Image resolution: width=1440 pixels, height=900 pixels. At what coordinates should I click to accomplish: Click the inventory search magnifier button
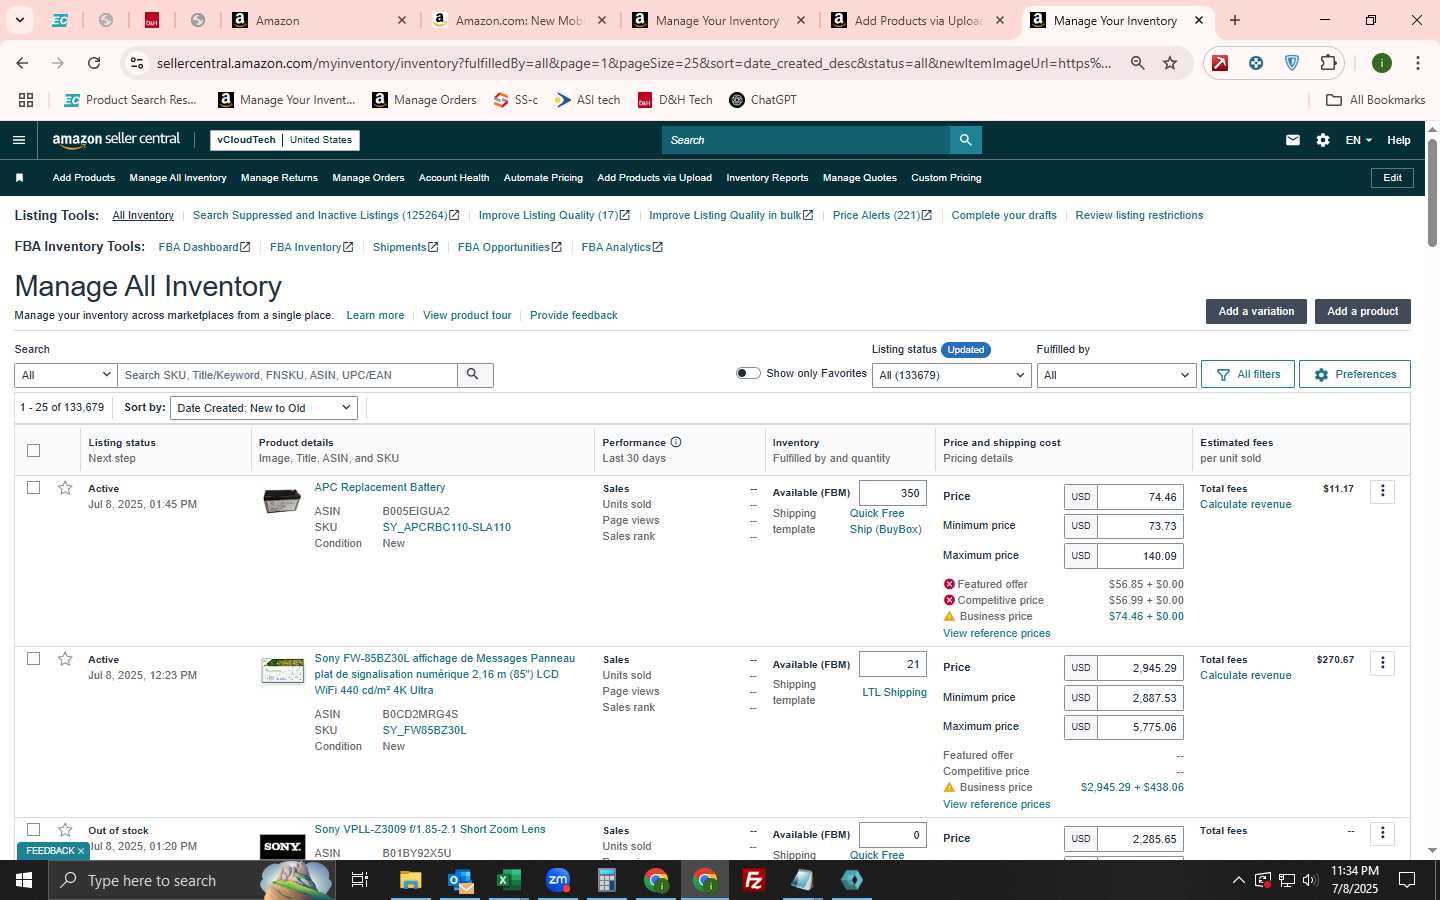[475, 375]
